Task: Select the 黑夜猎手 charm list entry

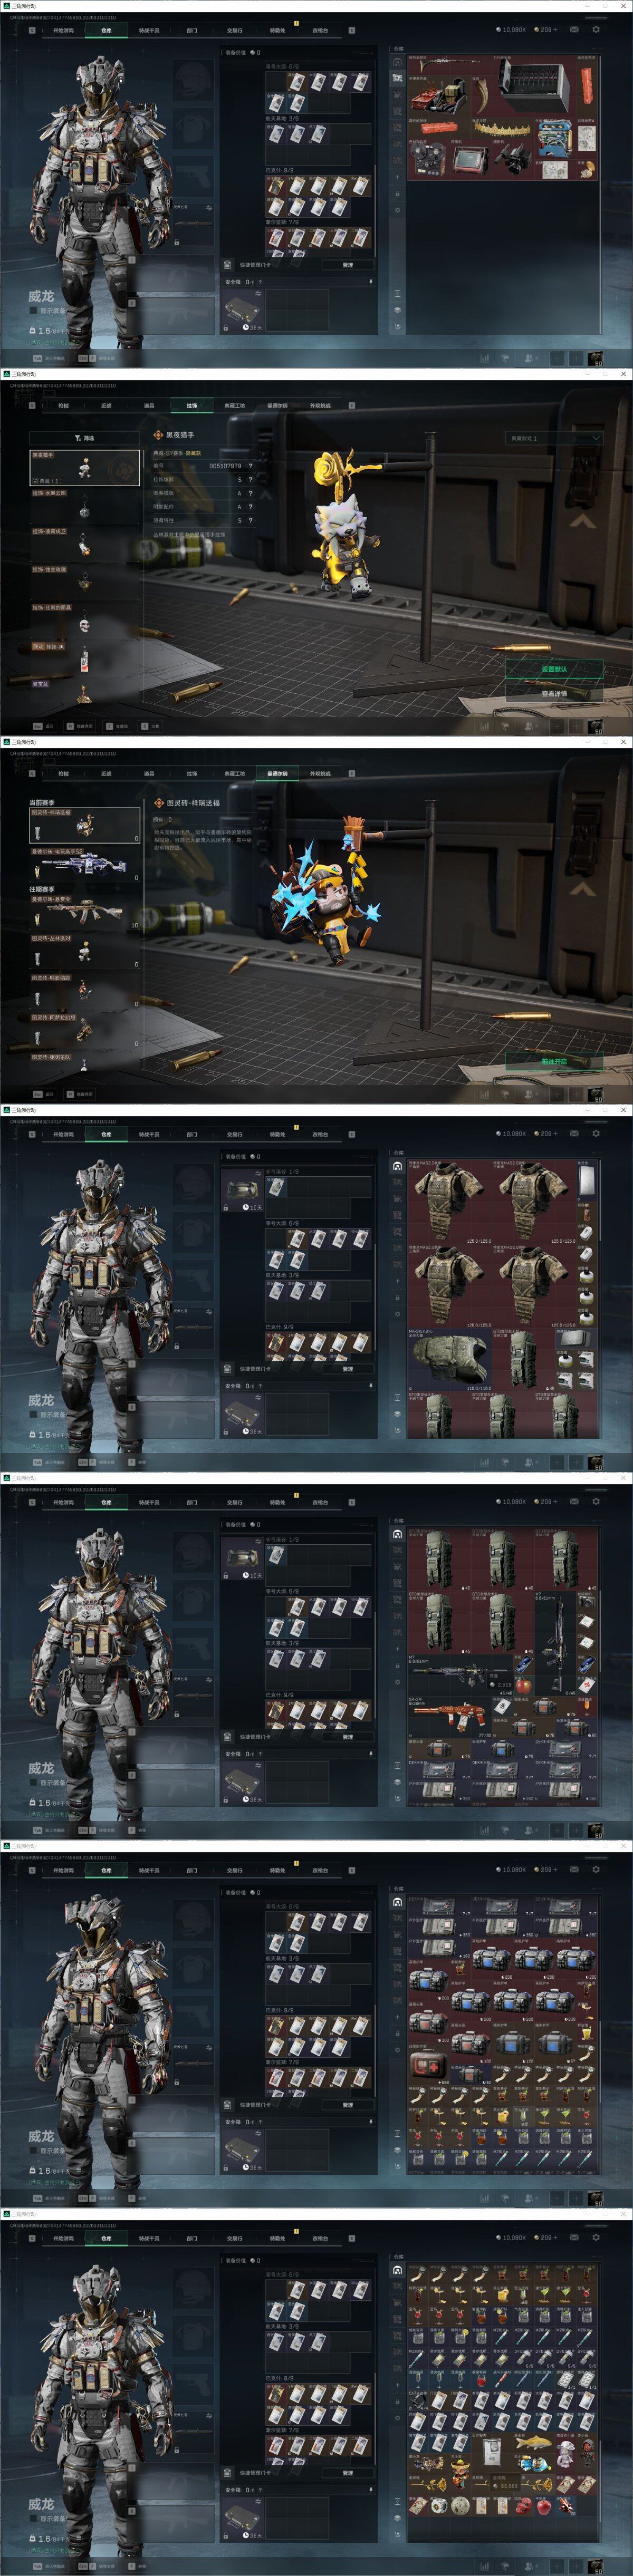Action: (84, 467)
